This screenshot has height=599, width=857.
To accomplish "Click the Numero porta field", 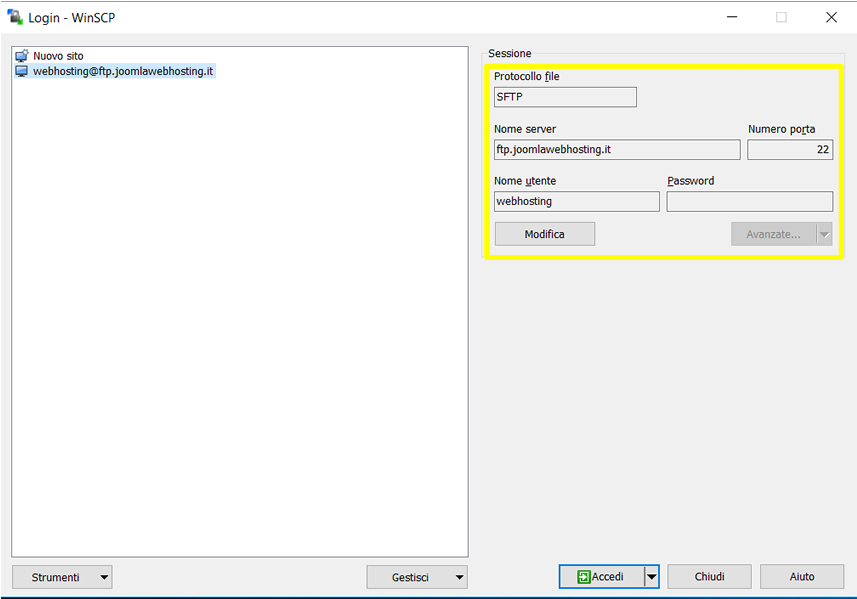I will pyautogui.click(x=789, y=150).
